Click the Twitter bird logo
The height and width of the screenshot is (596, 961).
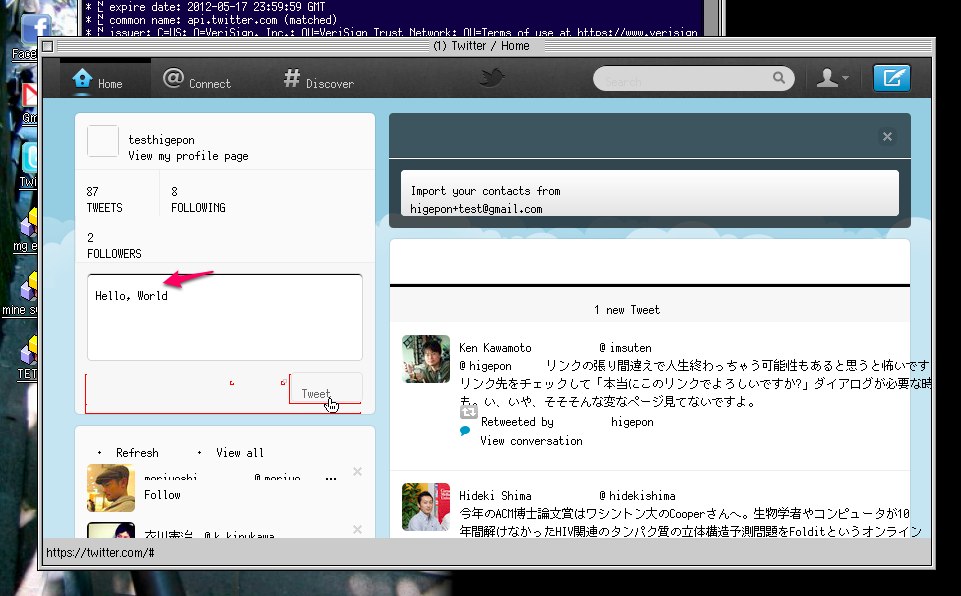click(492, 78)
